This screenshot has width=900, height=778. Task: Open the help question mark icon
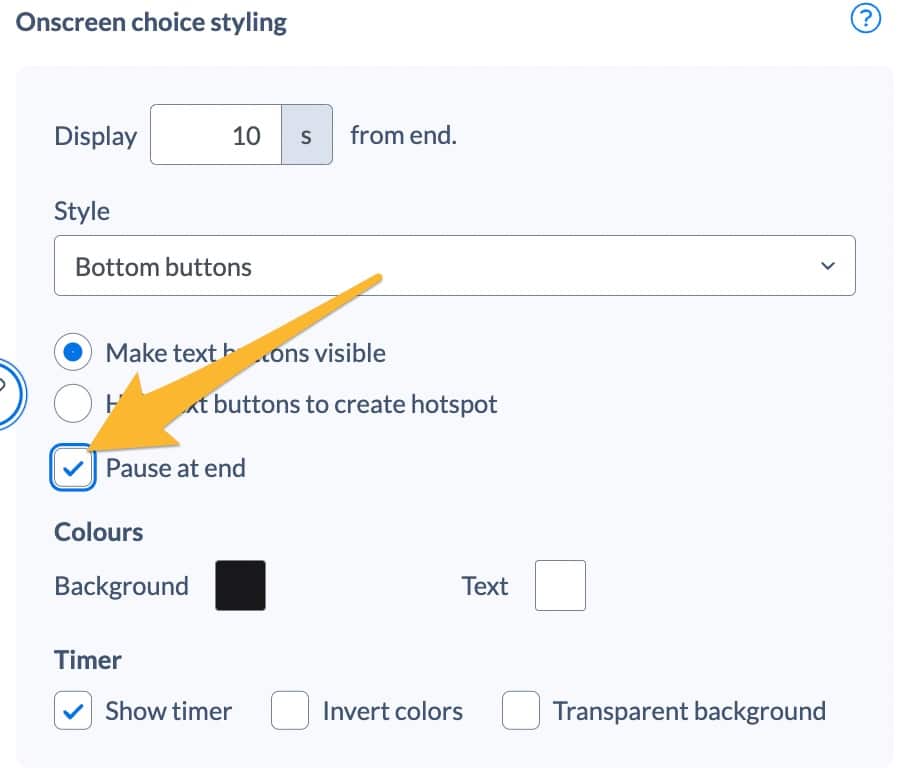point(865,19)
